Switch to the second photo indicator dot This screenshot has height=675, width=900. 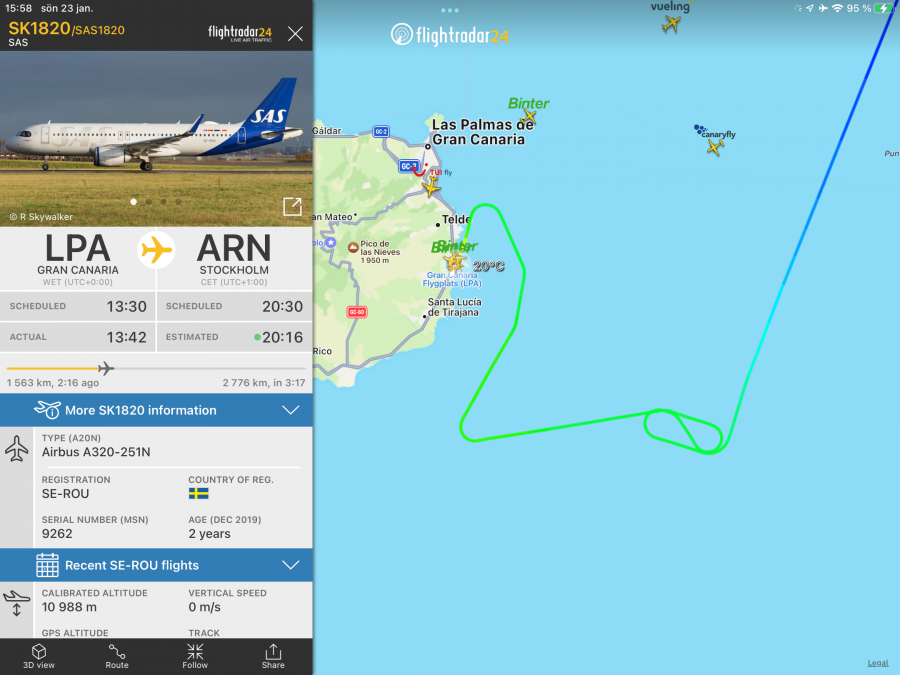(x=149, y=201)
